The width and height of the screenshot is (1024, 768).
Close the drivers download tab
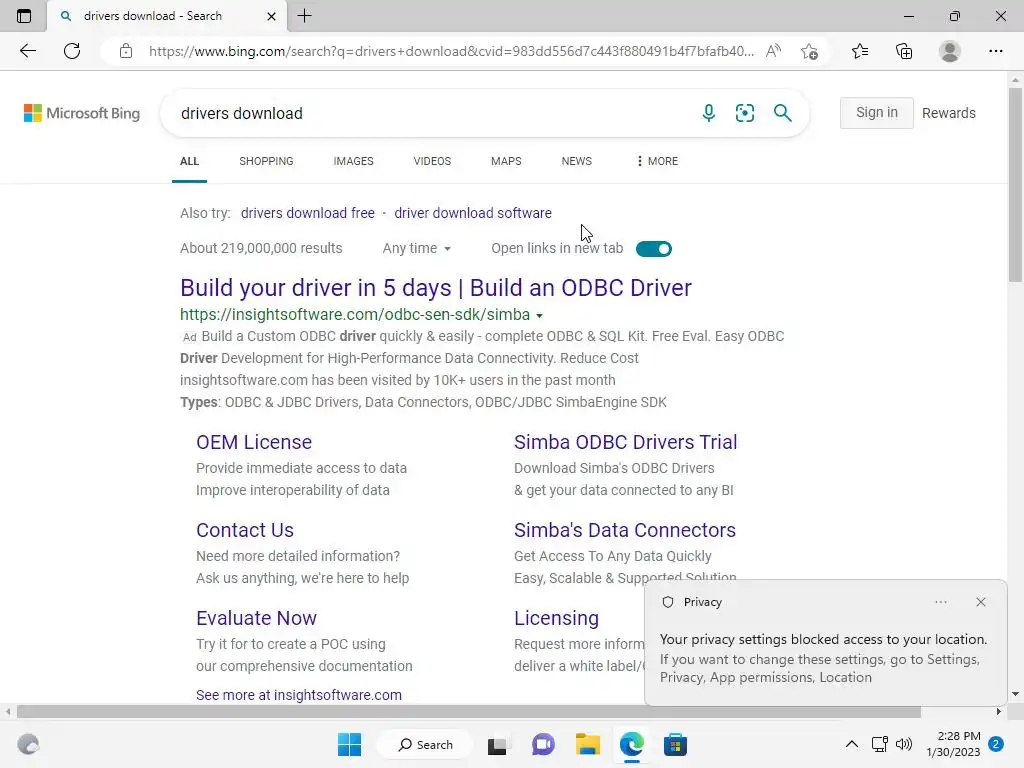pos(271,16)
